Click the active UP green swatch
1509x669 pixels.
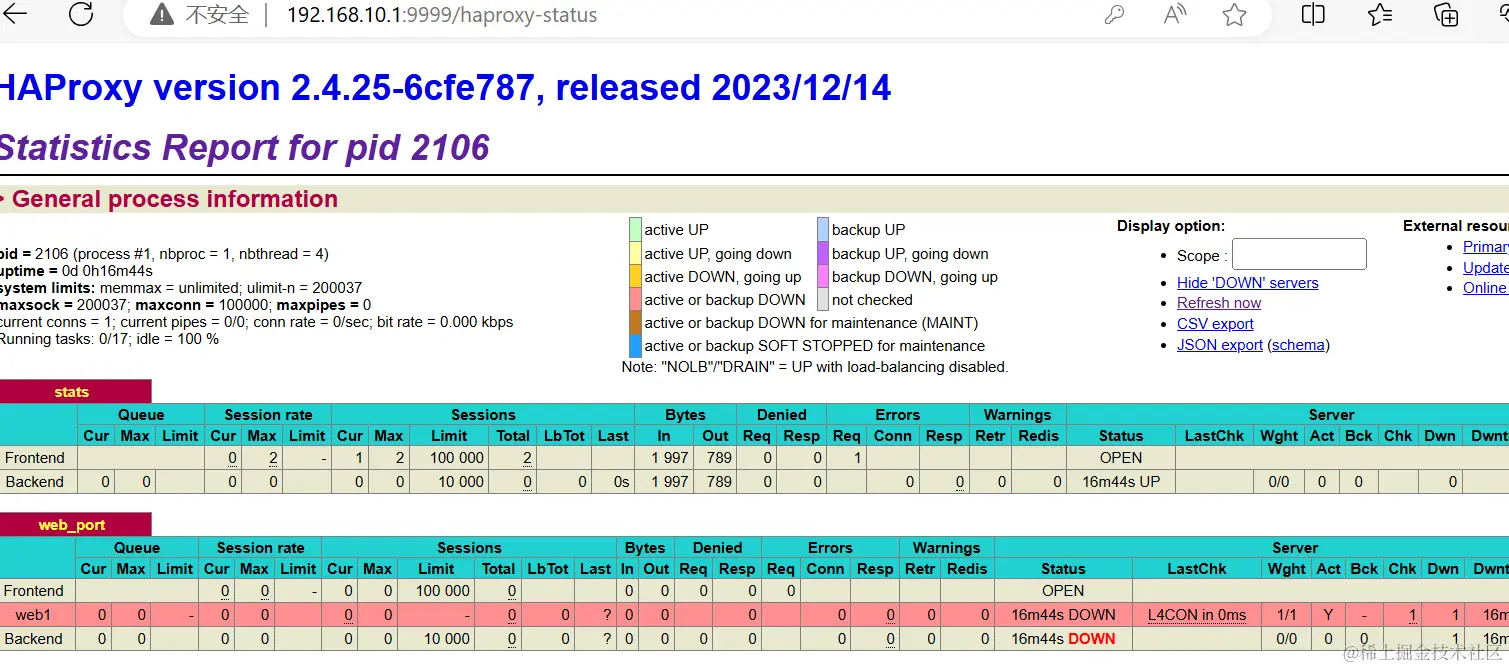[635, 229]
